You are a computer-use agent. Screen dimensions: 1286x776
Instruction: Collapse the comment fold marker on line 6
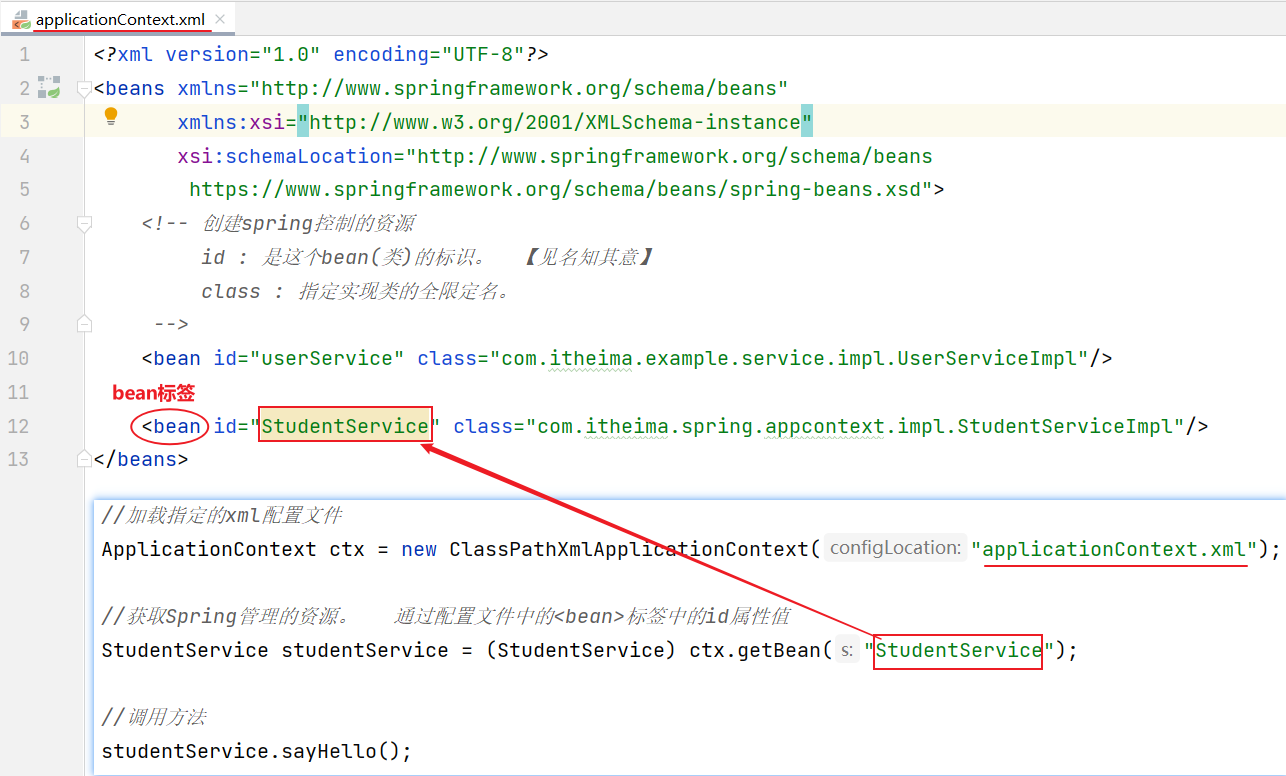coord(84,223)
